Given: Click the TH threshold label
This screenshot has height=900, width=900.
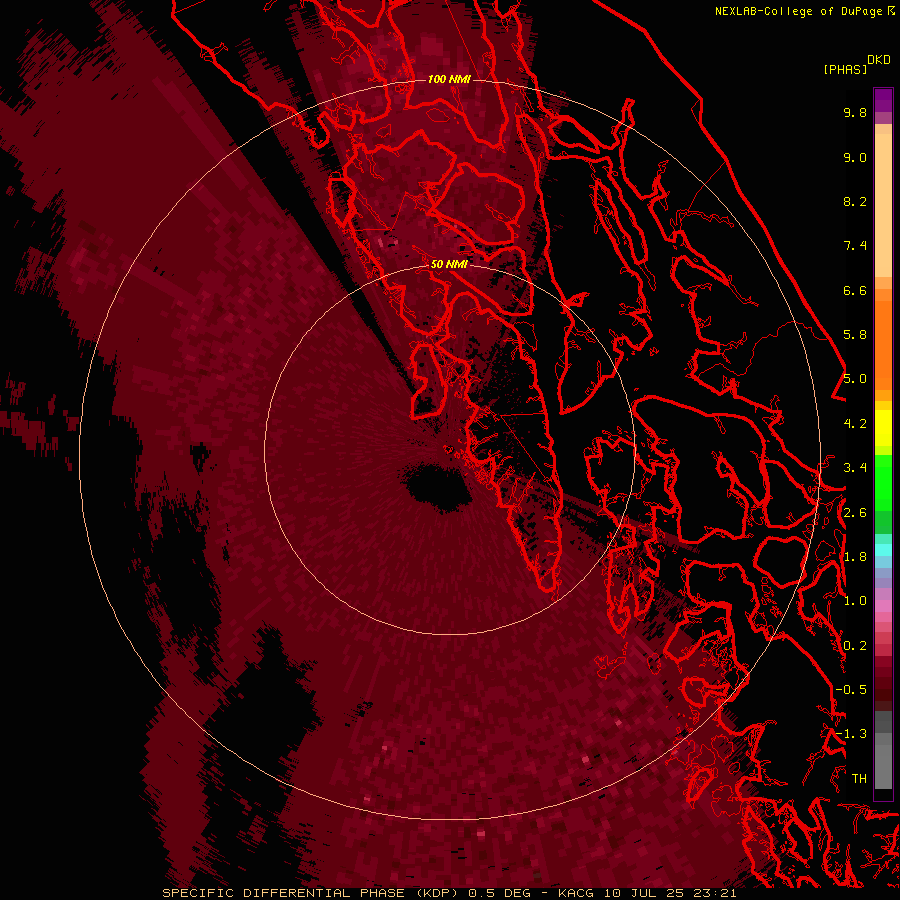Looking at the screenshot, I should click(859, 779).
